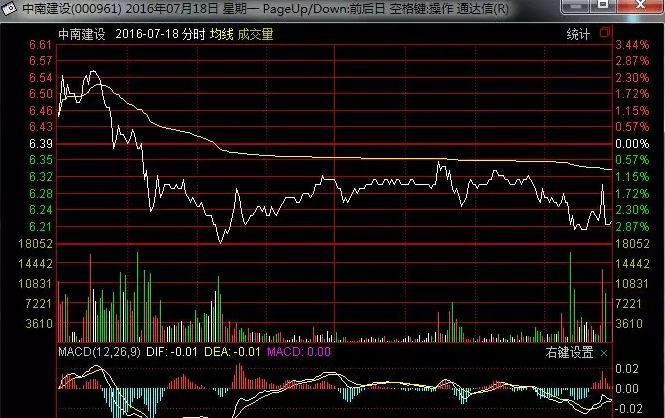This screenshot has width=665, height=418.
Task: Select the 成交量 volume legend label
Action: point(255,34)
